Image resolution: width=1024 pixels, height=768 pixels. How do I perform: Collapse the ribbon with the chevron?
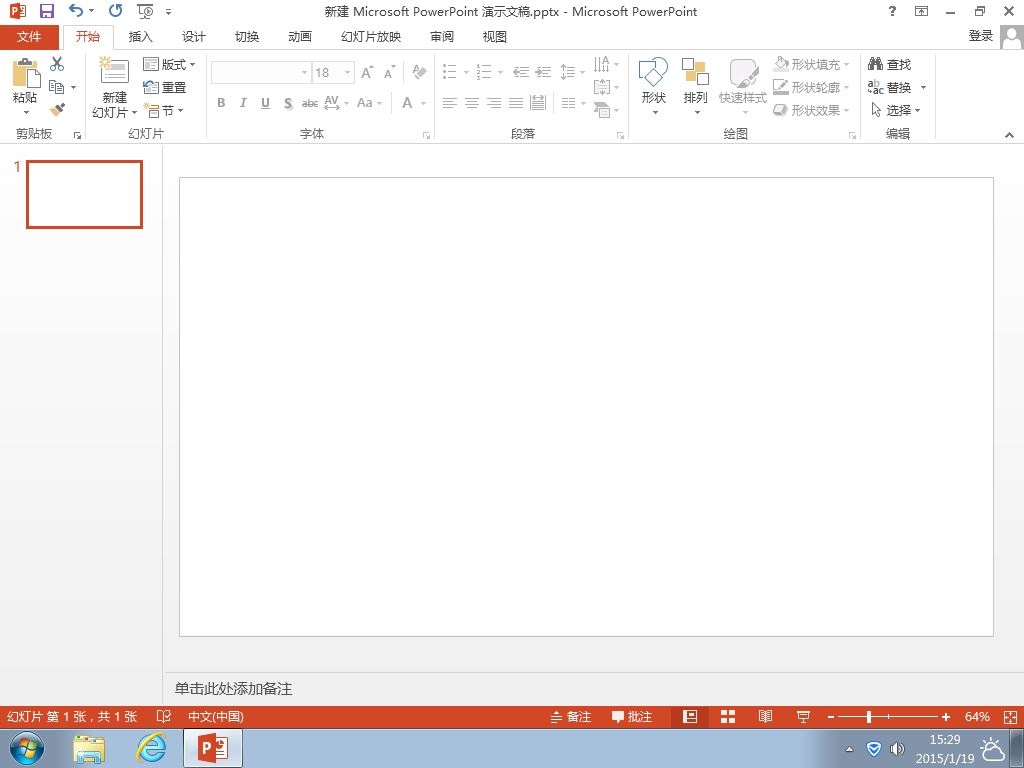(x=1009, y=135)
